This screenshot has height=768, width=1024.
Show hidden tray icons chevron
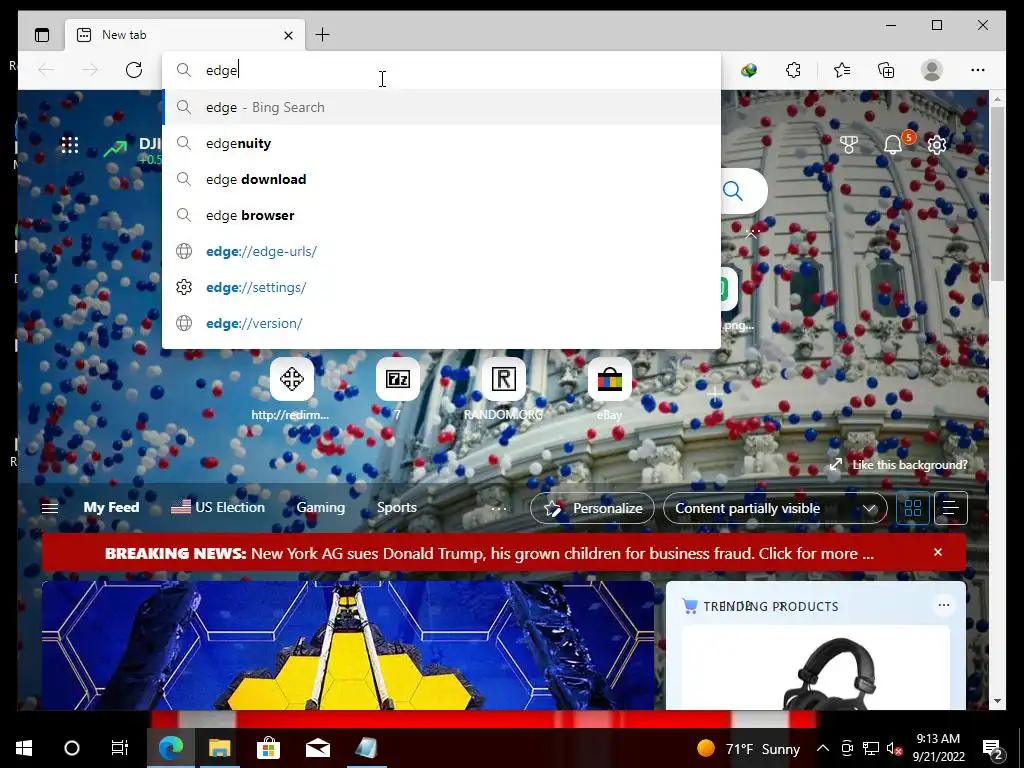coord(823,748)
